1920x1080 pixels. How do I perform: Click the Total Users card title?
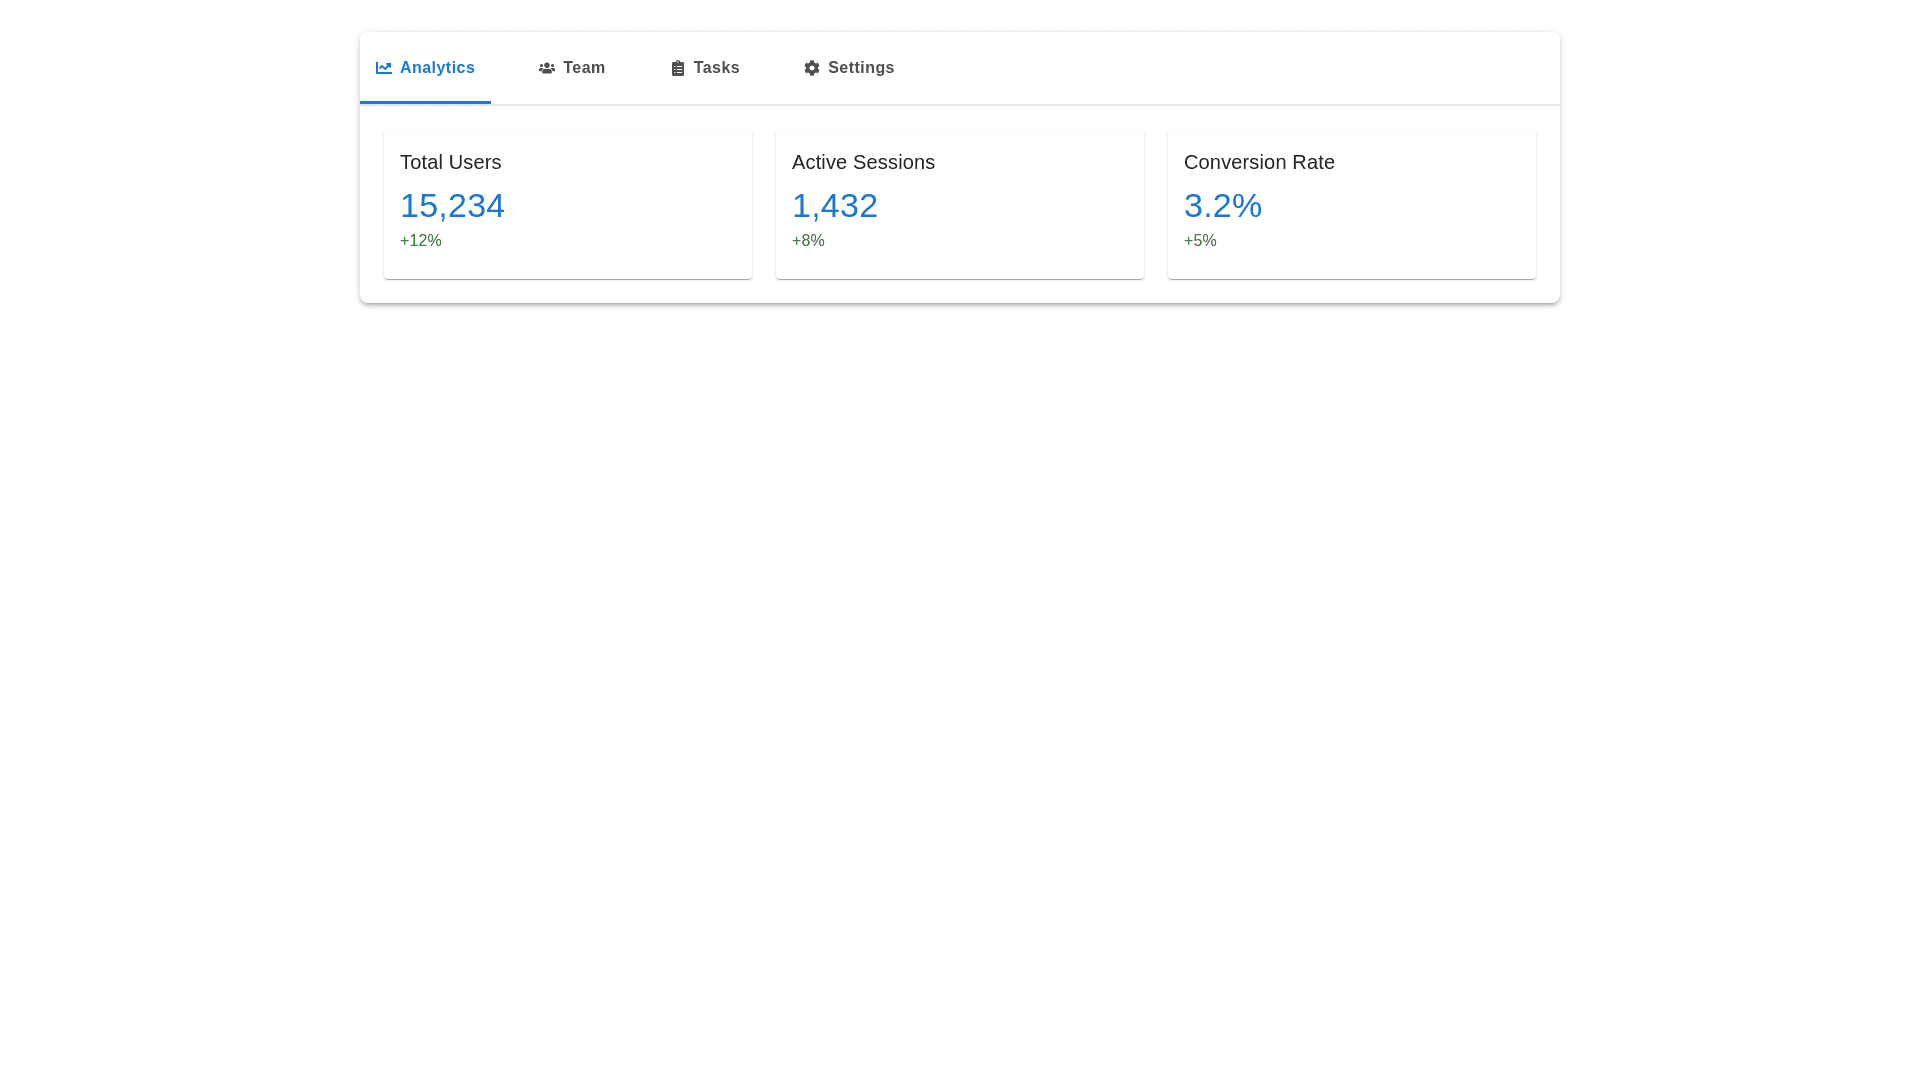(450, 162)
